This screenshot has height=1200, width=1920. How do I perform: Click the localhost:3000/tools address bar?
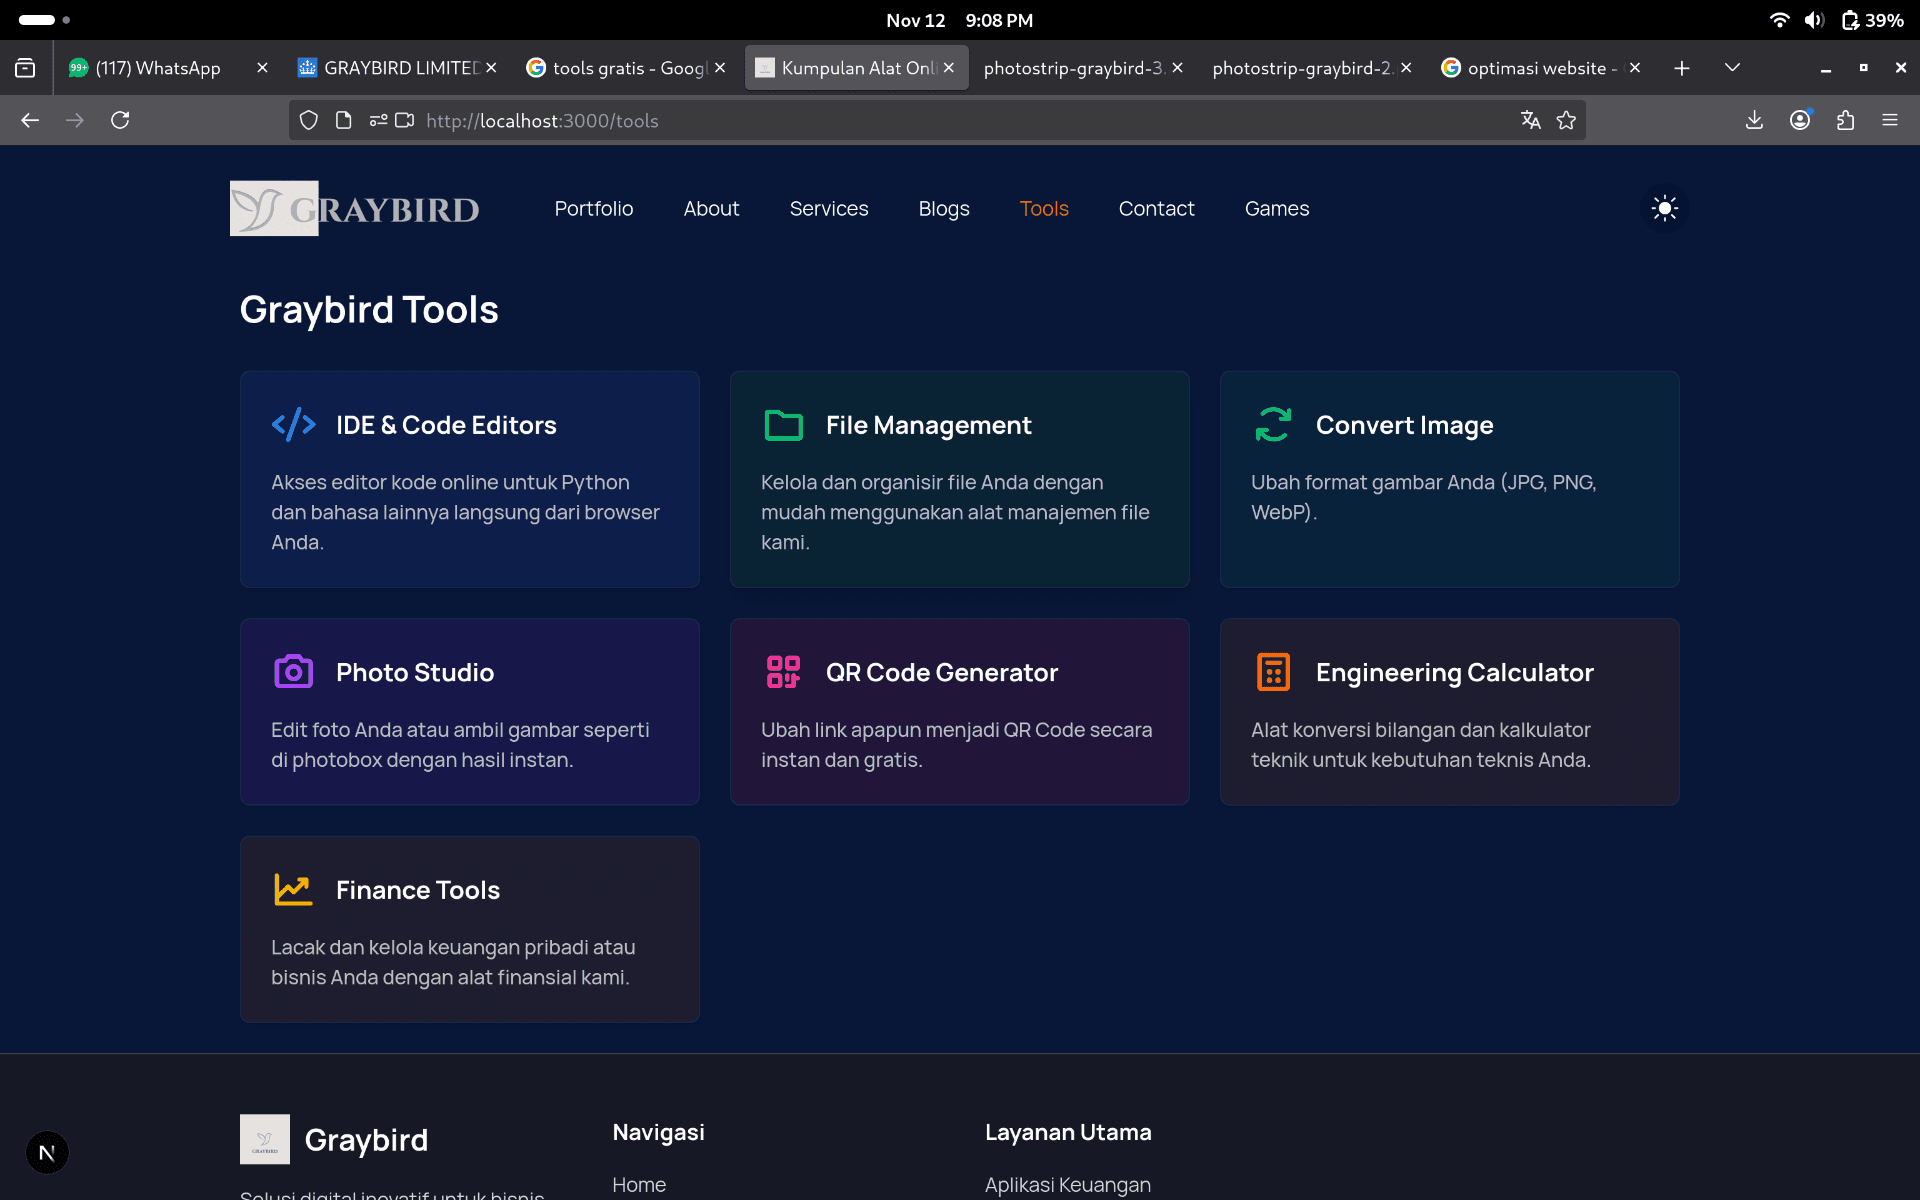[900, 120]
